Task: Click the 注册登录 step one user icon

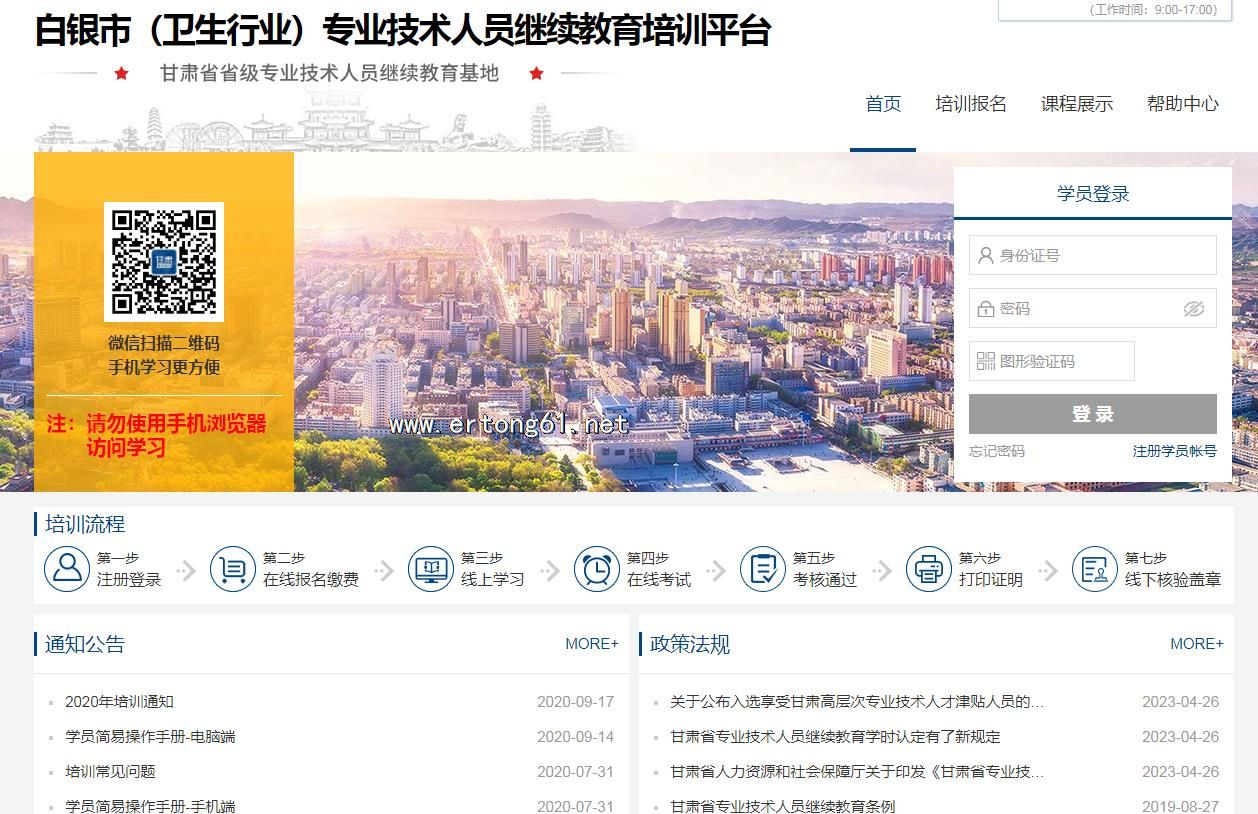Action: click(x=67, y=569)
